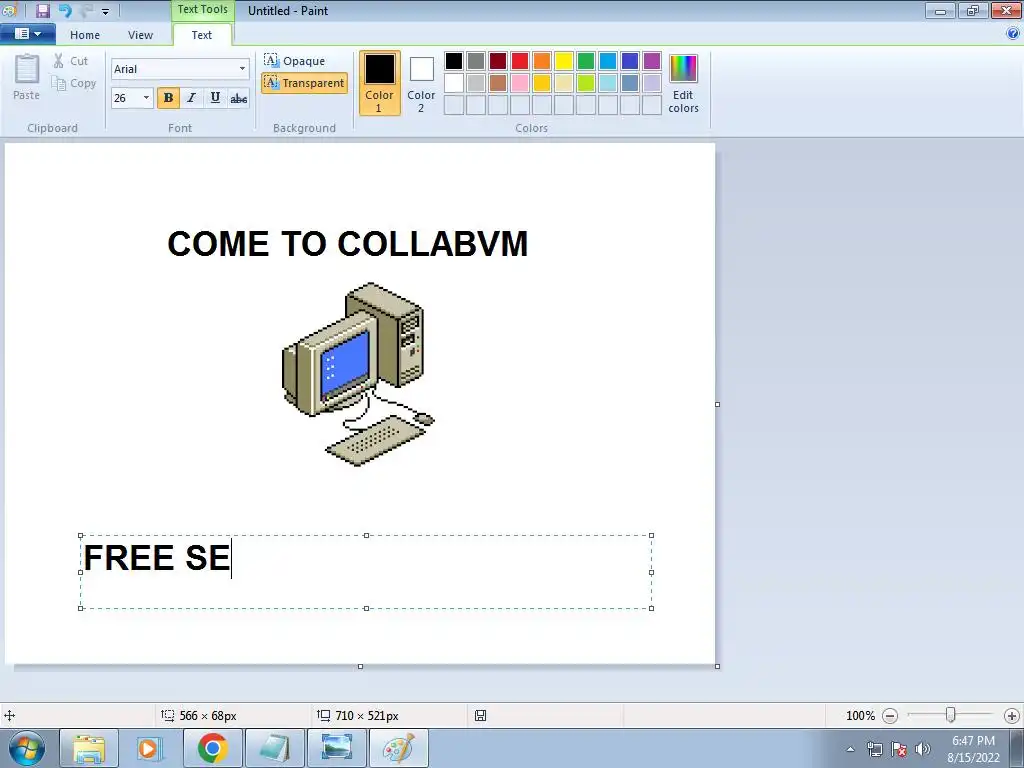Pick the indigo blue color swatch
The width and height of the screenshot is (1024, 768).
tap(630, 61)
